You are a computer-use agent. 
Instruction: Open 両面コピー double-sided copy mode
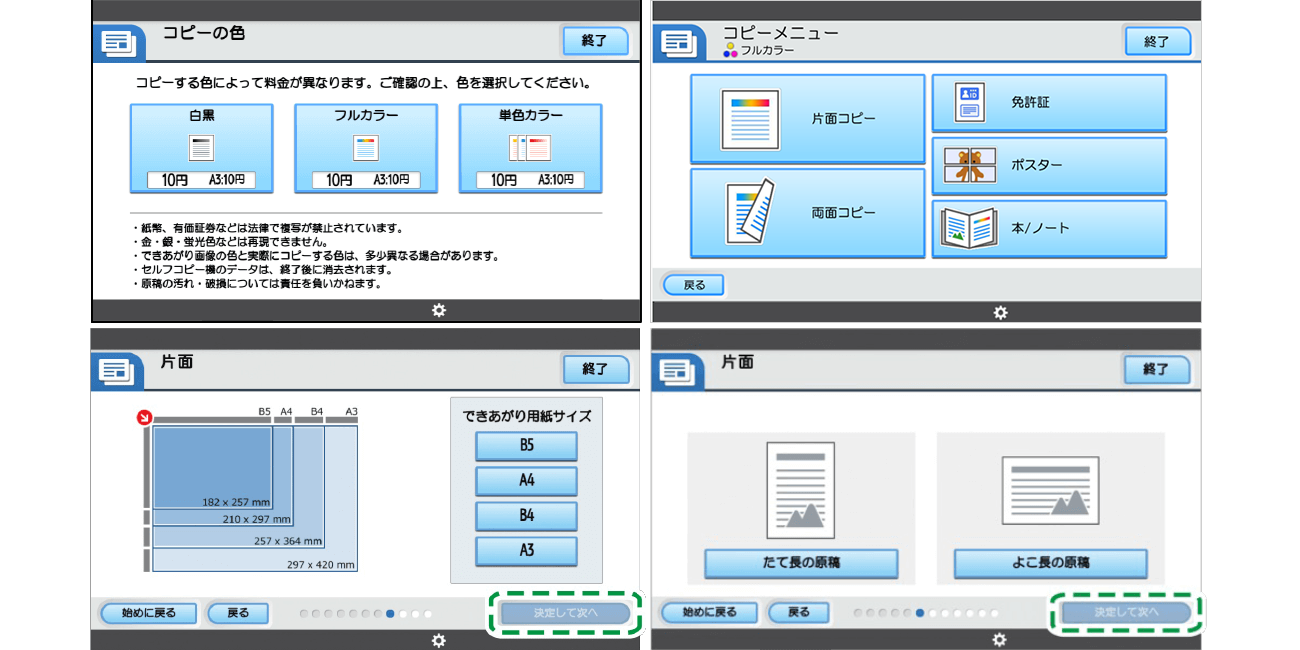[x=807, y=213]
